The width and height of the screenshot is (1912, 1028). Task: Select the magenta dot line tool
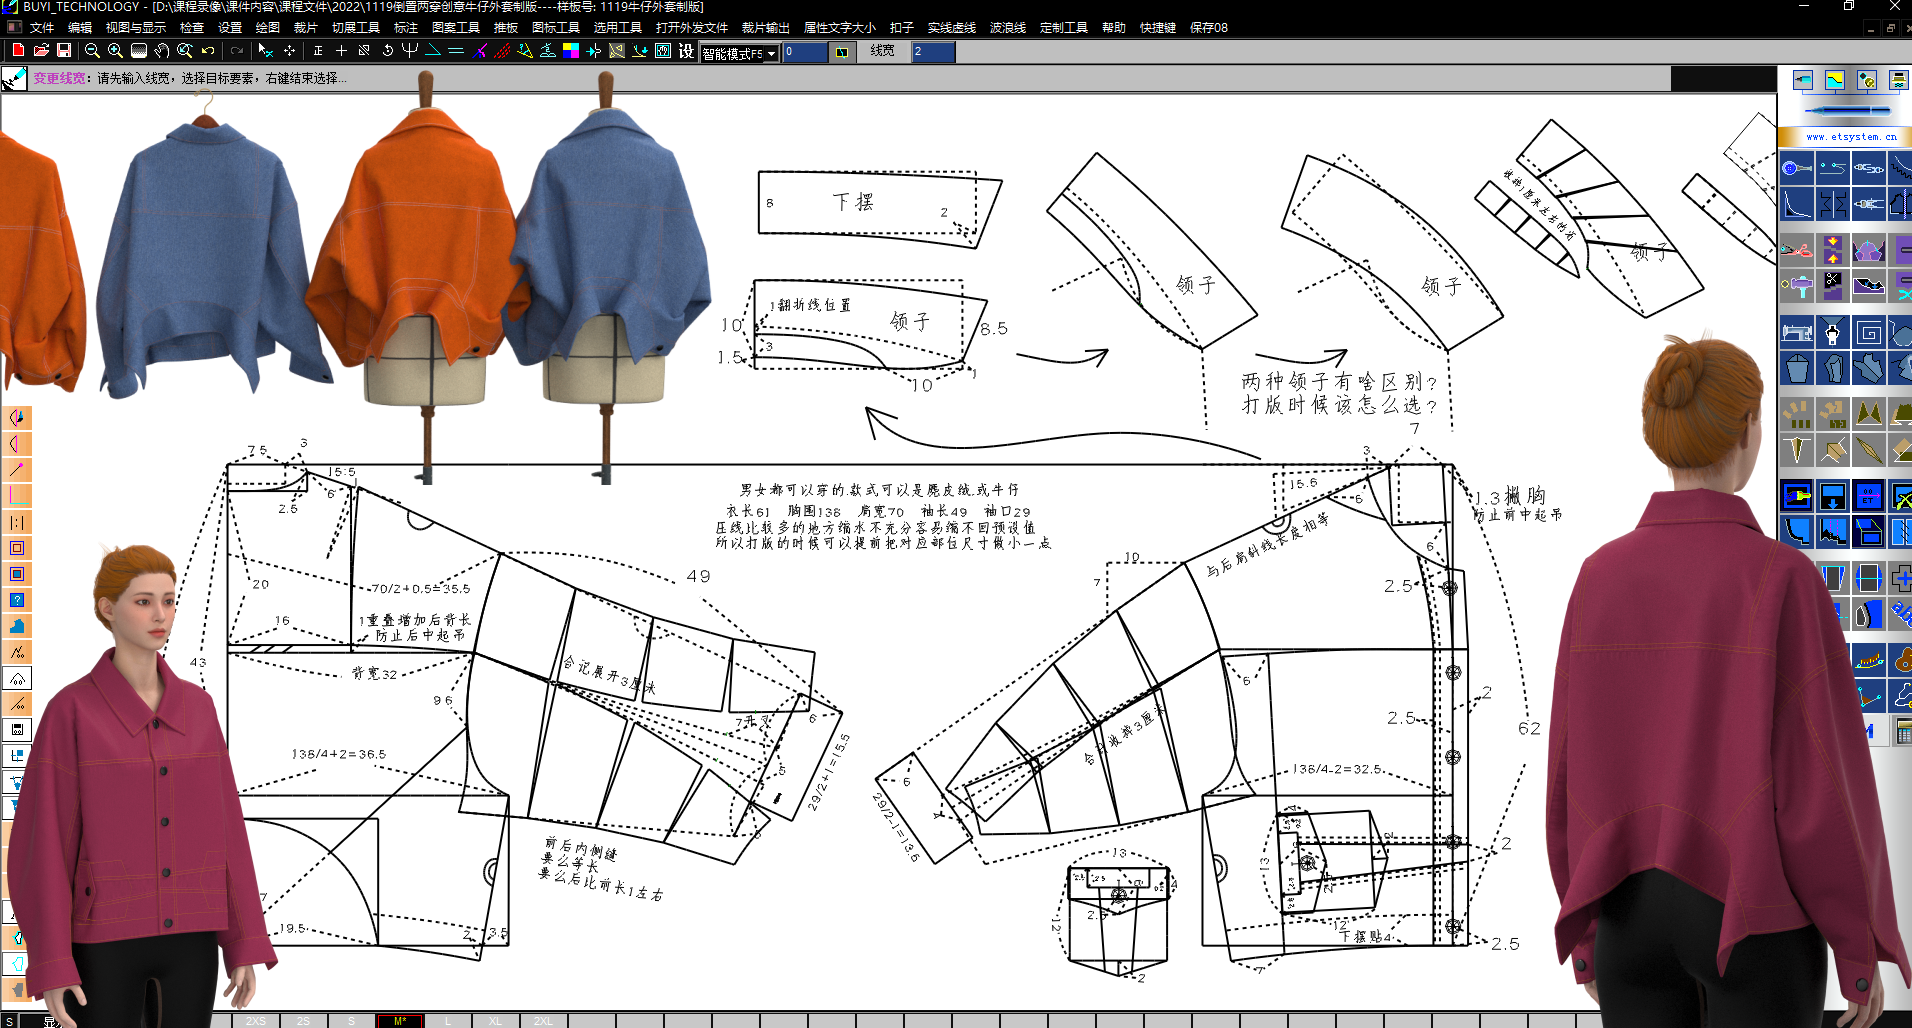coord(17,469)
